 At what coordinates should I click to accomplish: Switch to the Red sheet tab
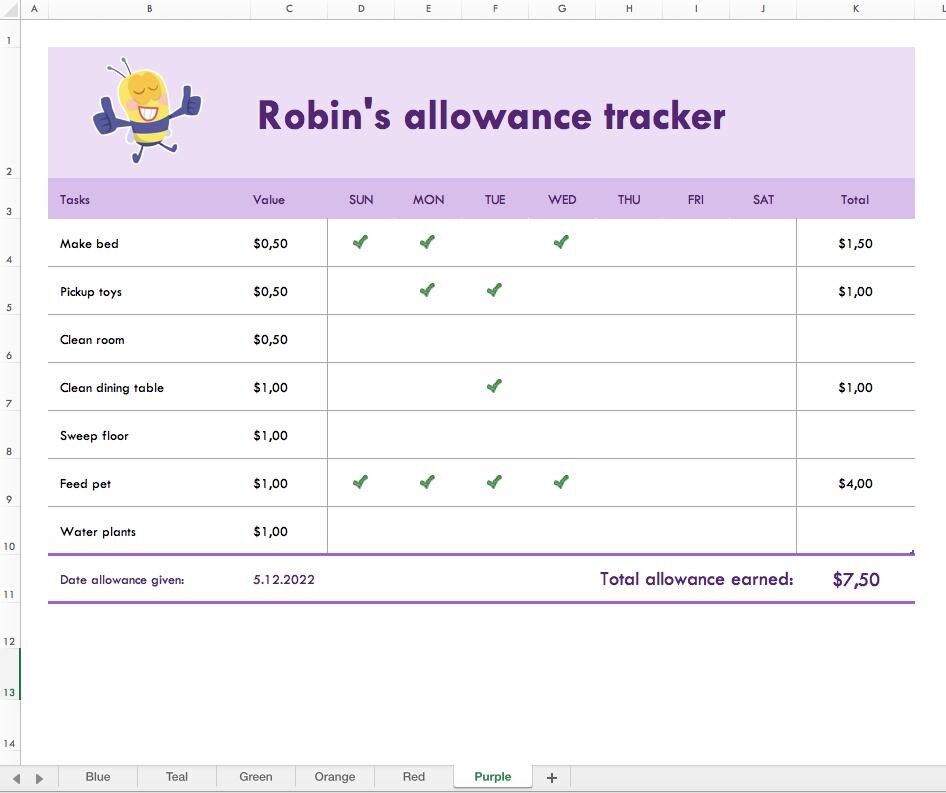[413, 776]
